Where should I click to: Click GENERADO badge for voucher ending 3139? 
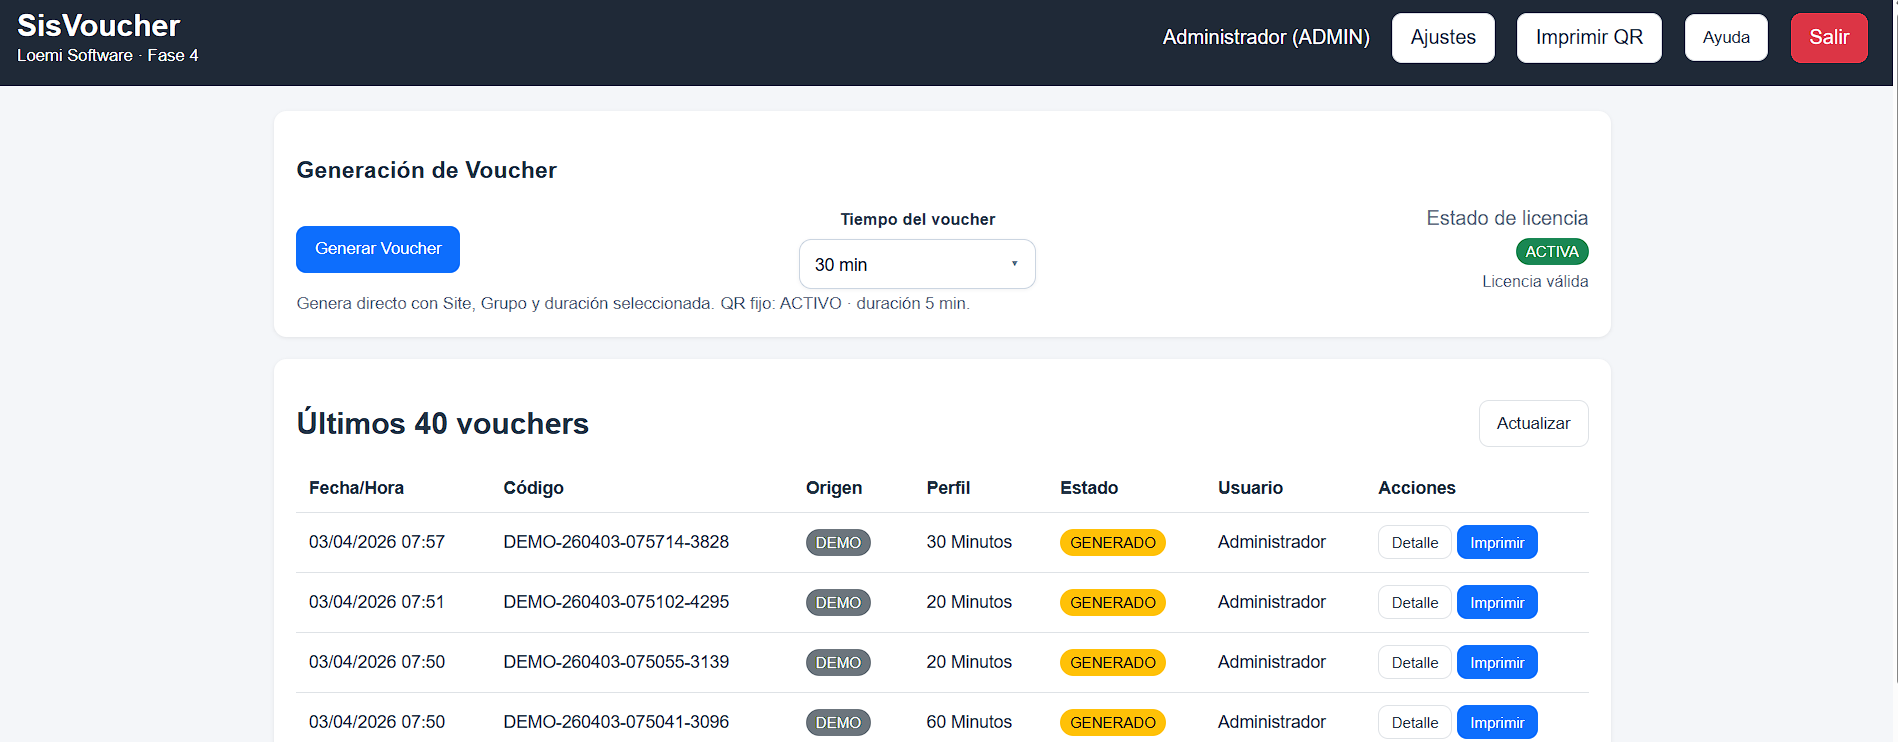pos(1112,662)
